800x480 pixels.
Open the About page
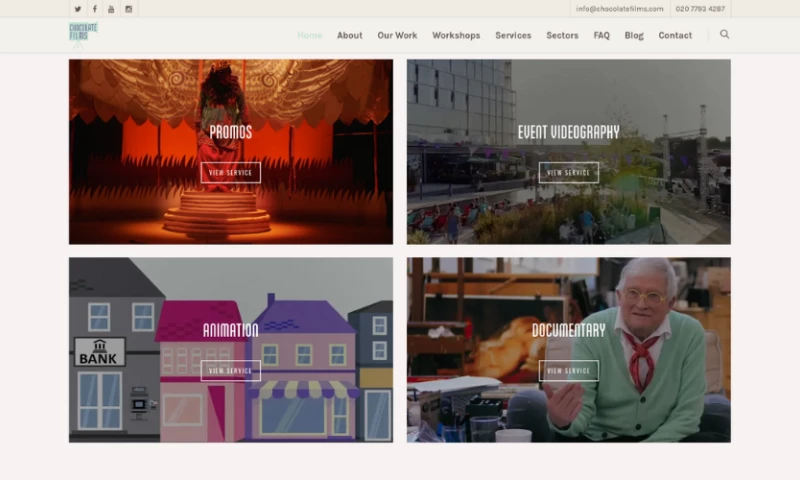[x=349, y=35]
